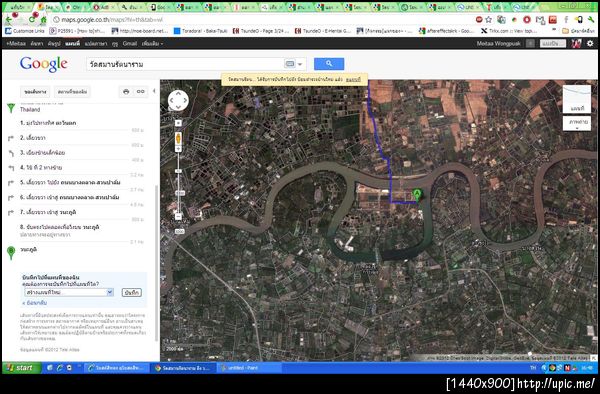Pan the map down with the compass control
This screenshot has width=600, height=394.
(x=178, y=107)
